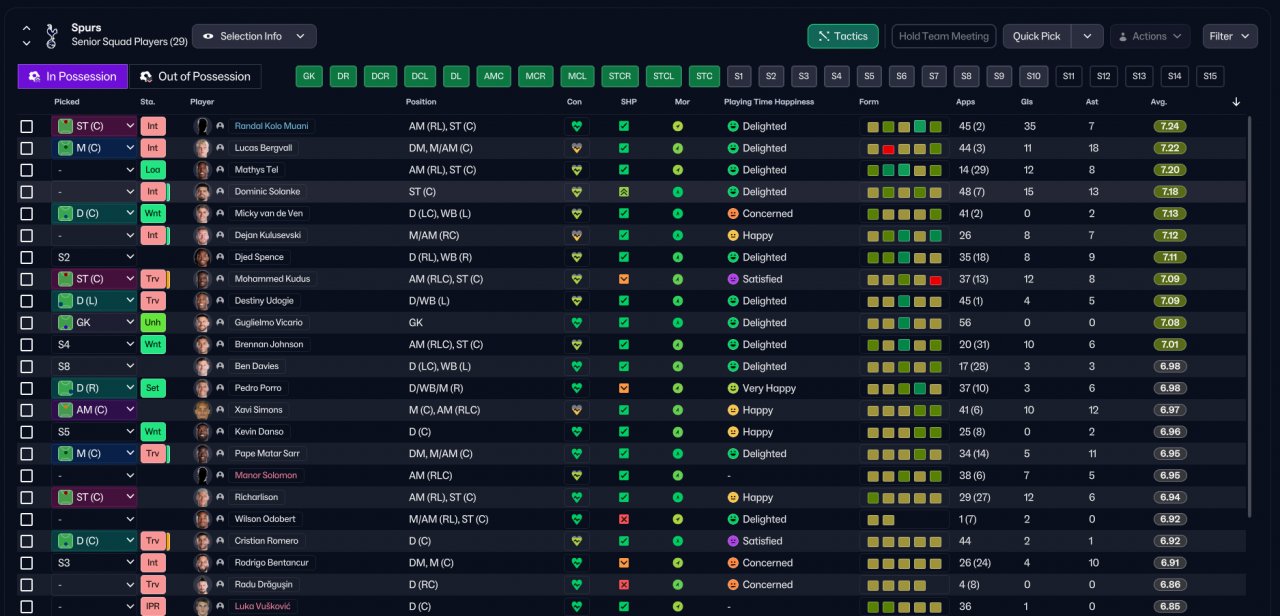This screenshot has height=616, width=1280.
Task: Click Mohammed Kudus's orange sharpness icon
Action: 624,279
